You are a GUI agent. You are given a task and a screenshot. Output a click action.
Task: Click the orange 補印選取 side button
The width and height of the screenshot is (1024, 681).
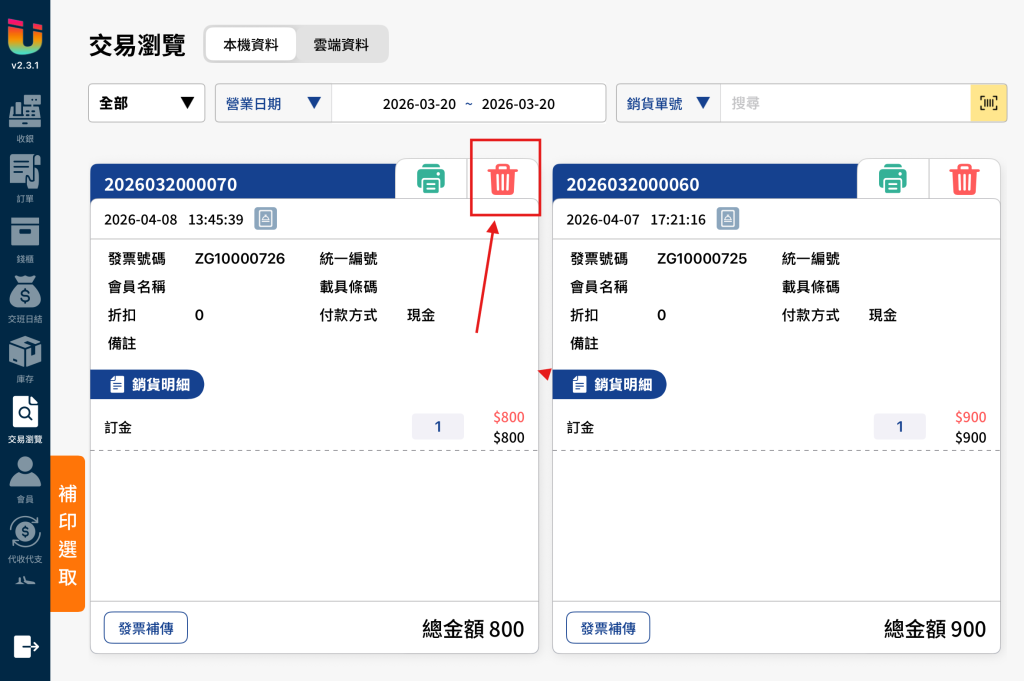pyautogui.click(x=68, y=533)
